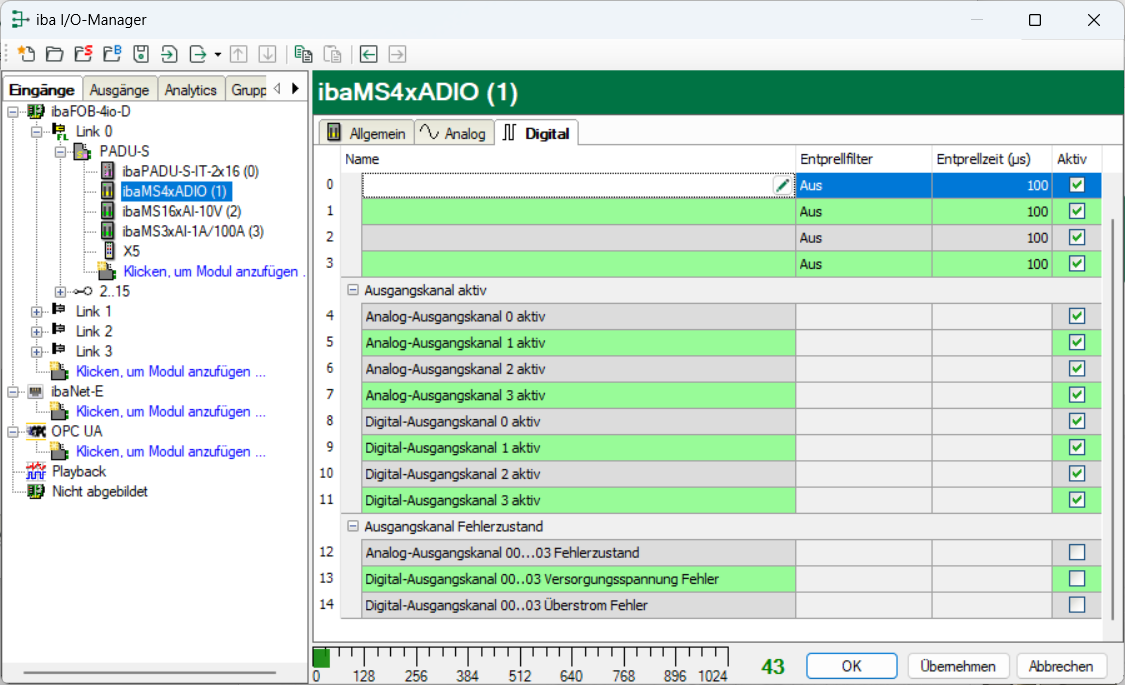Click the copy toolbar icon
1125x685 pixels.
[303, 54]
